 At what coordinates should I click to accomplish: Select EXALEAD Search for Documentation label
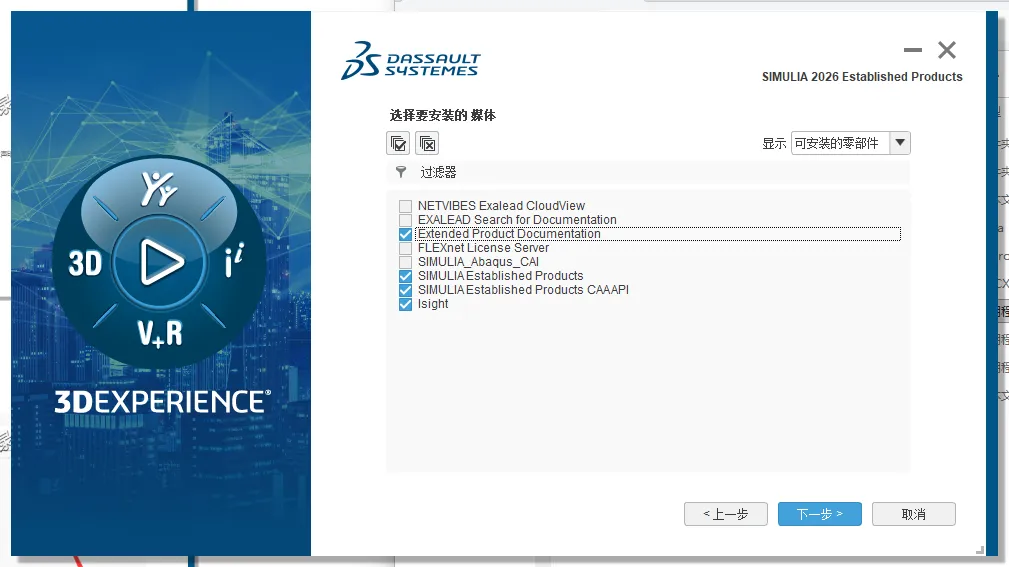click(517, 220)
